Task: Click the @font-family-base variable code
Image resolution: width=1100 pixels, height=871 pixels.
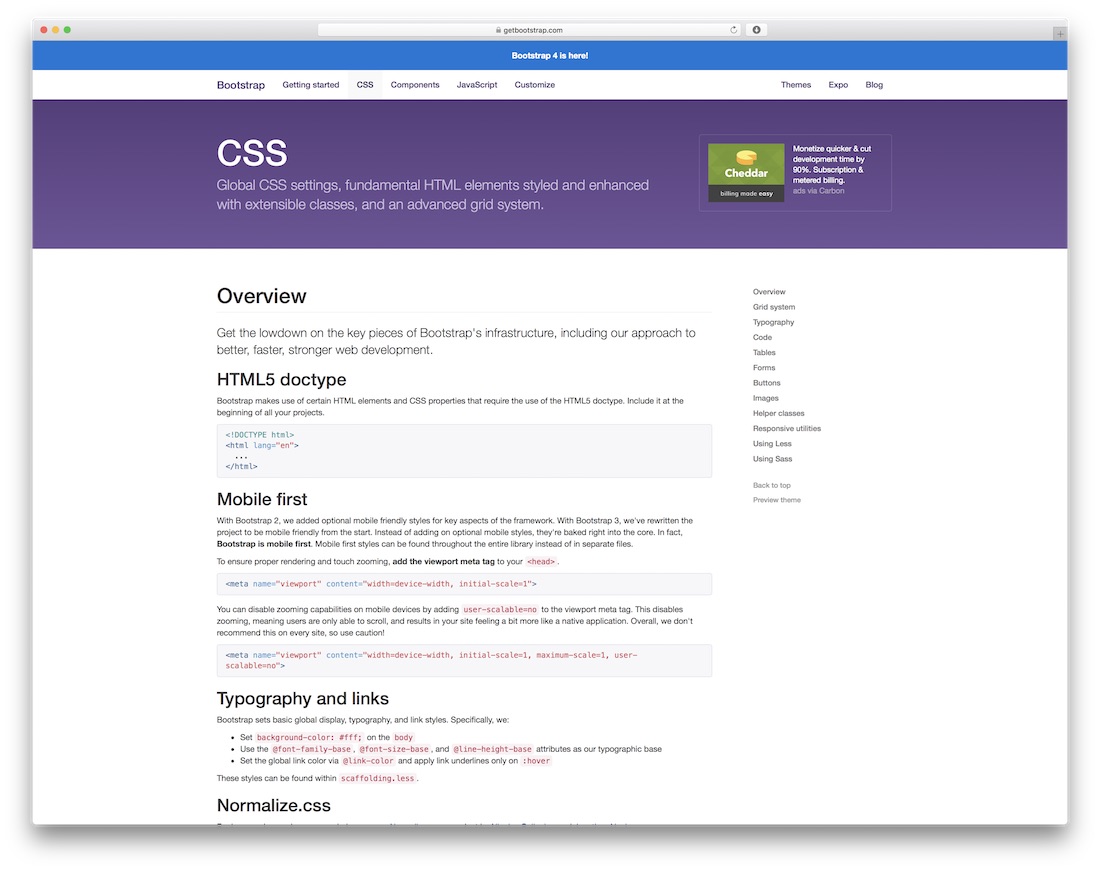Action: [311, 750]
